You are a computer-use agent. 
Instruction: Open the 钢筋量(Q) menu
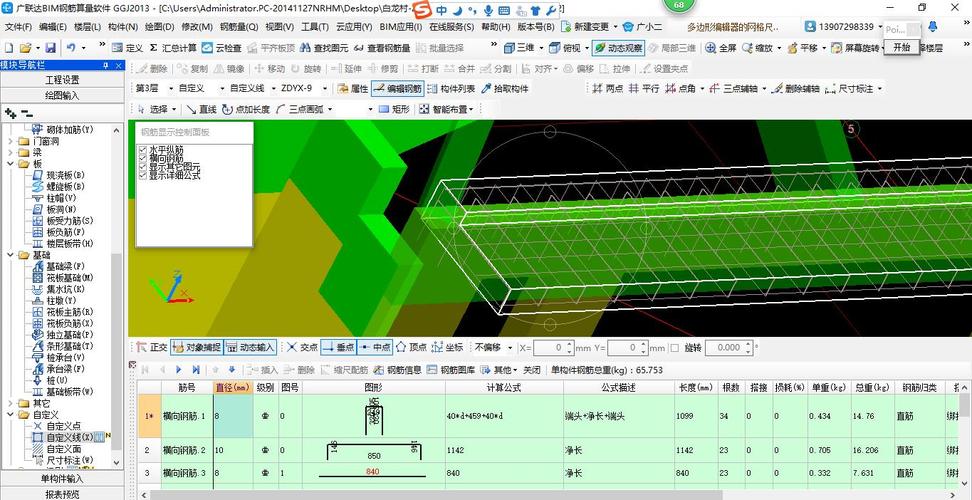click(x=239, y=27)
